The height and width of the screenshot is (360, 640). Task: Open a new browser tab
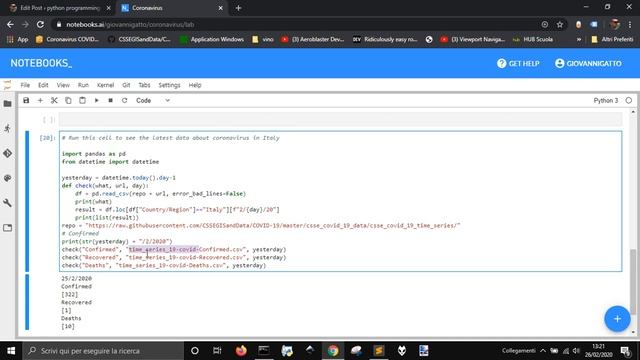238,8
